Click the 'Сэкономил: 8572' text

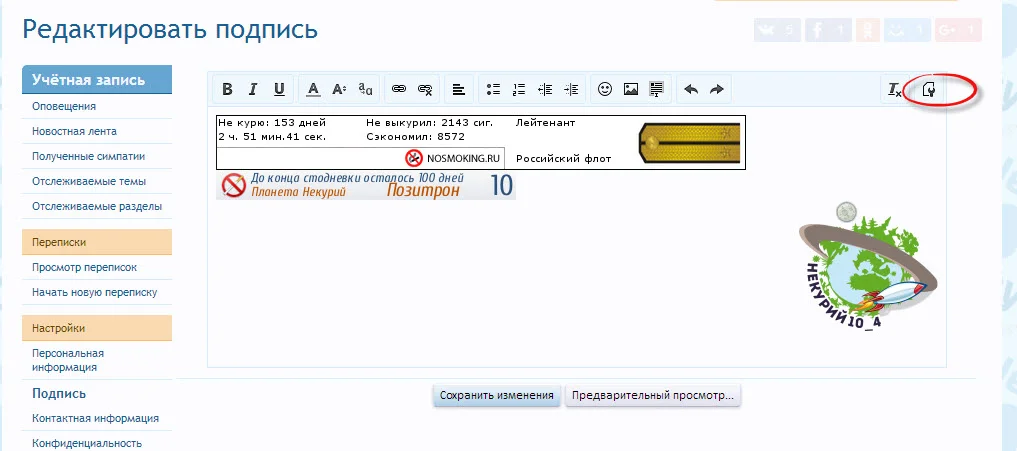point(415,137)
